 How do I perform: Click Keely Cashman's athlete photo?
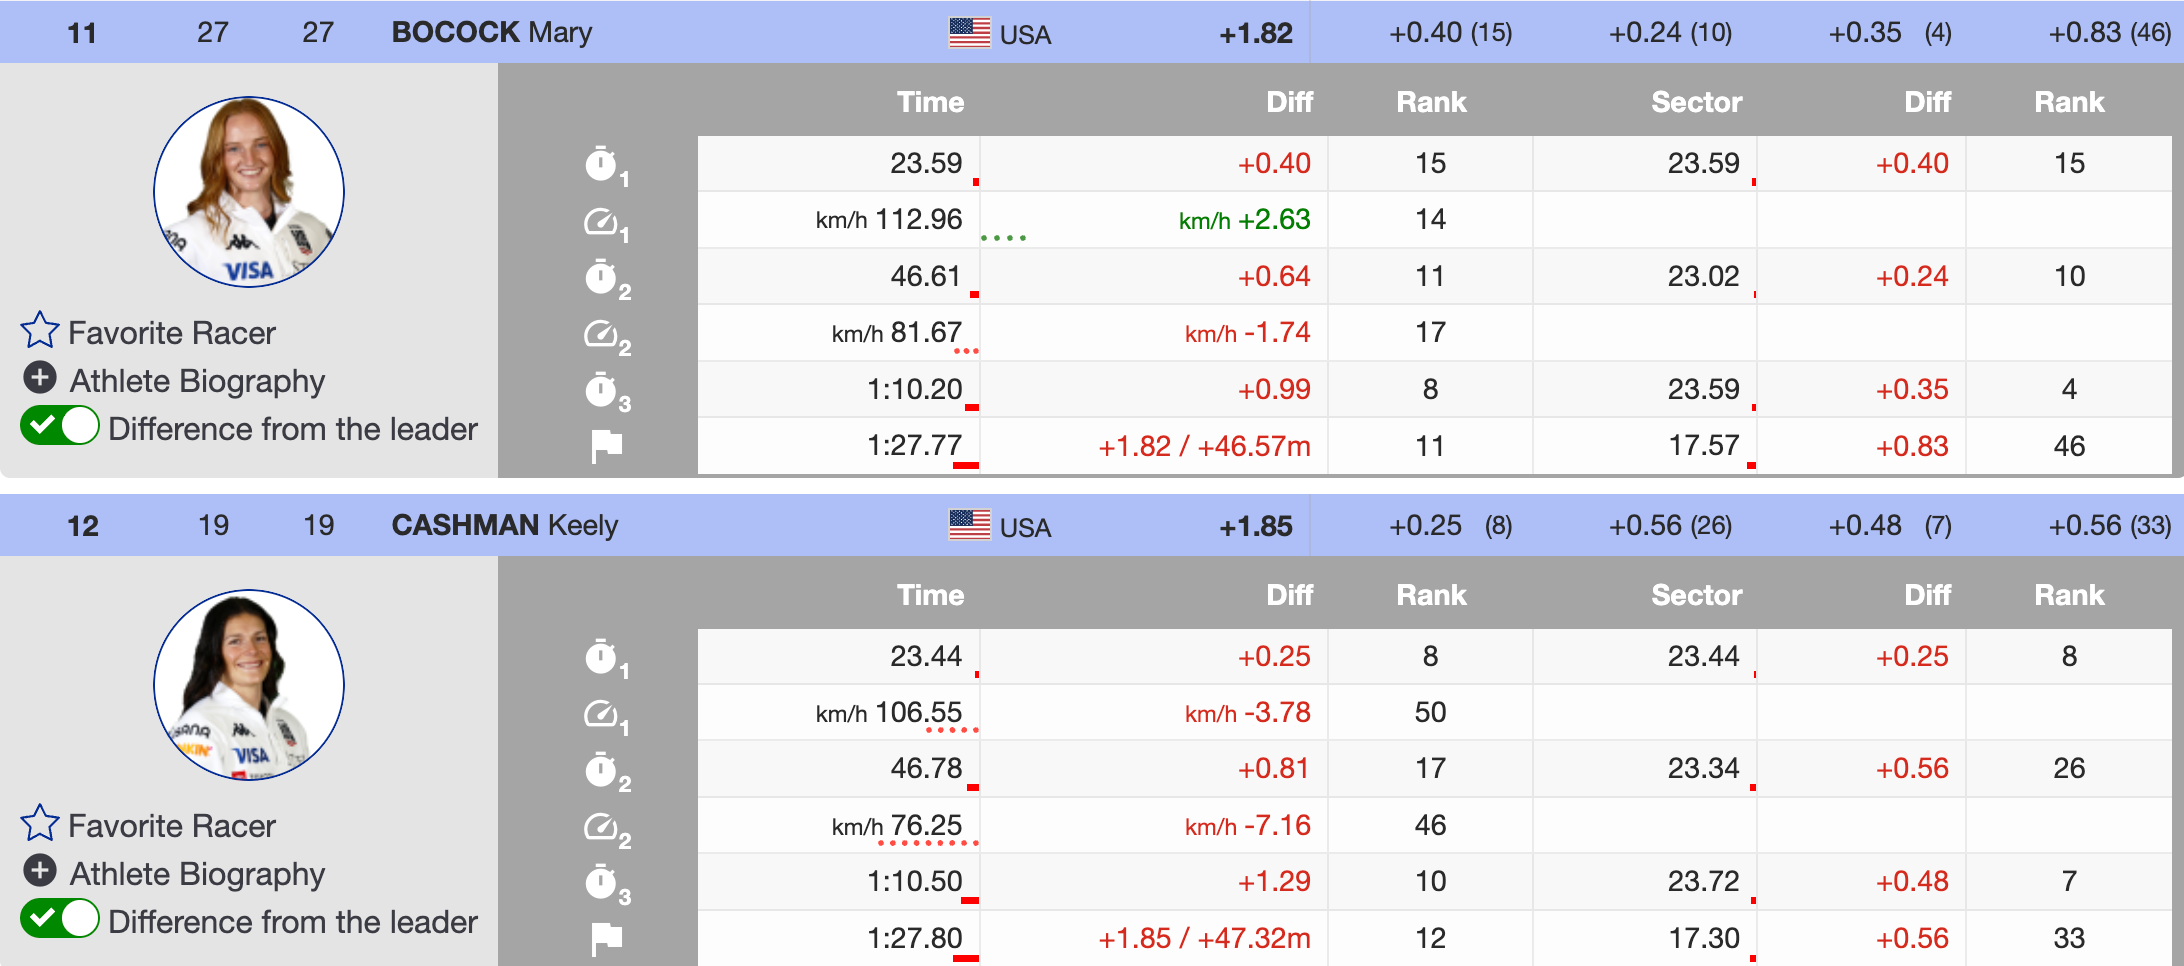click(249, 685)
